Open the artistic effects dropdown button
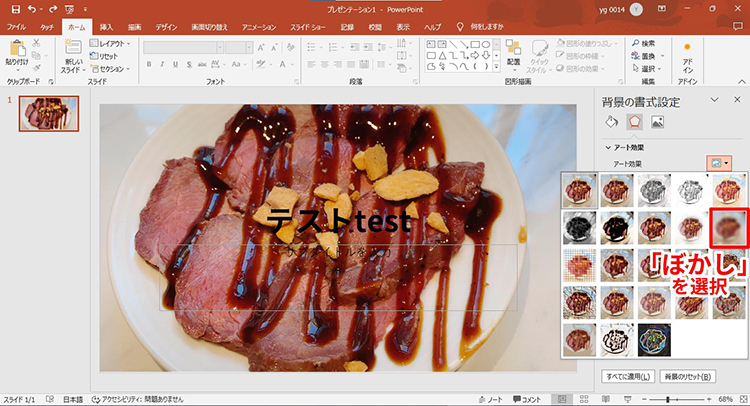The image size is (750, 406). [719, 162]
